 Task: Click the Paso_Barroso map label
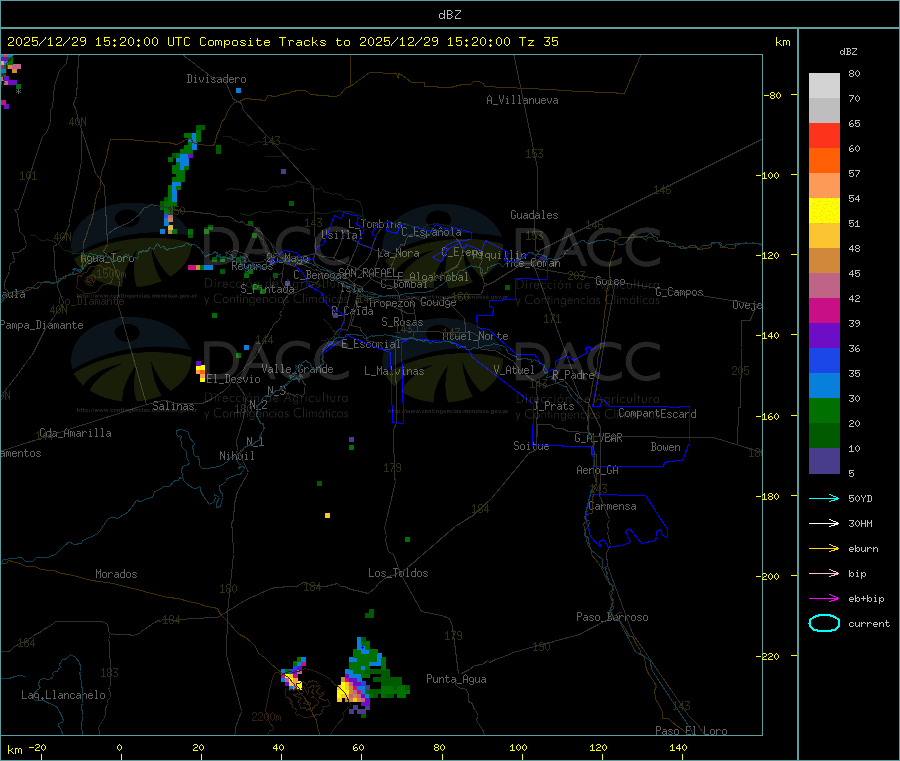[612, 617]
